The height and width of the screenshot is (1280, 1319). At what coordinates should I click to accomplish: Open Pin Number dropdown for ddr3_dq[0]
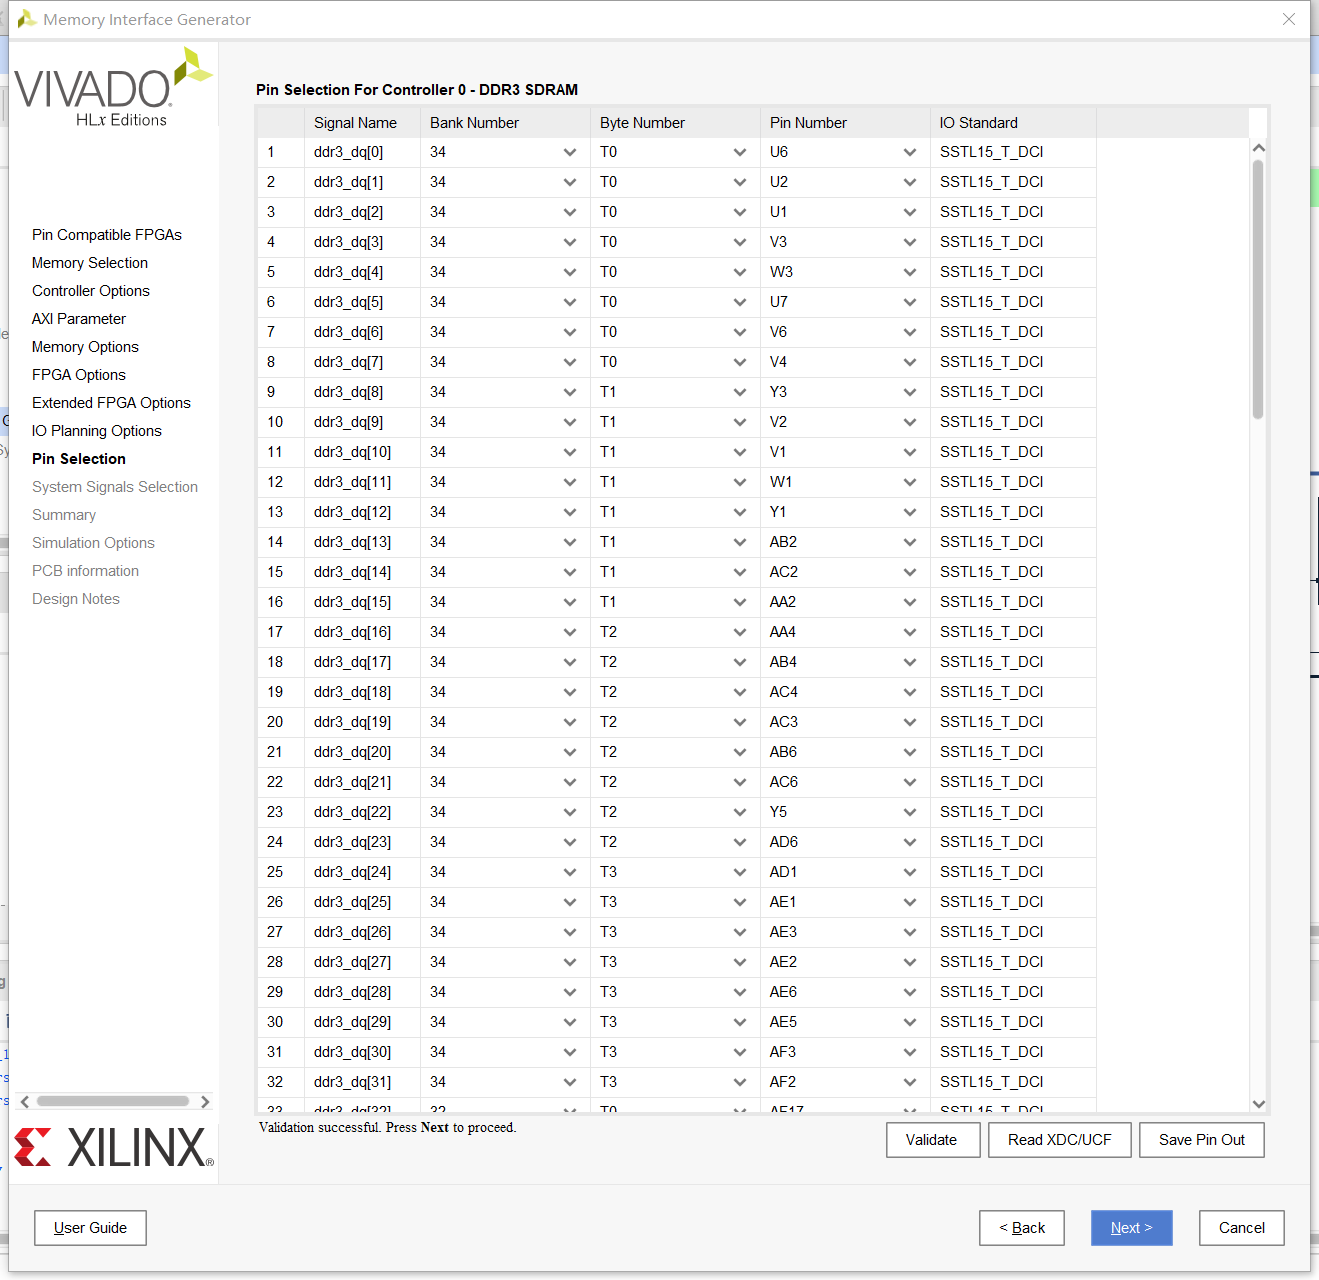coord(910,152)
